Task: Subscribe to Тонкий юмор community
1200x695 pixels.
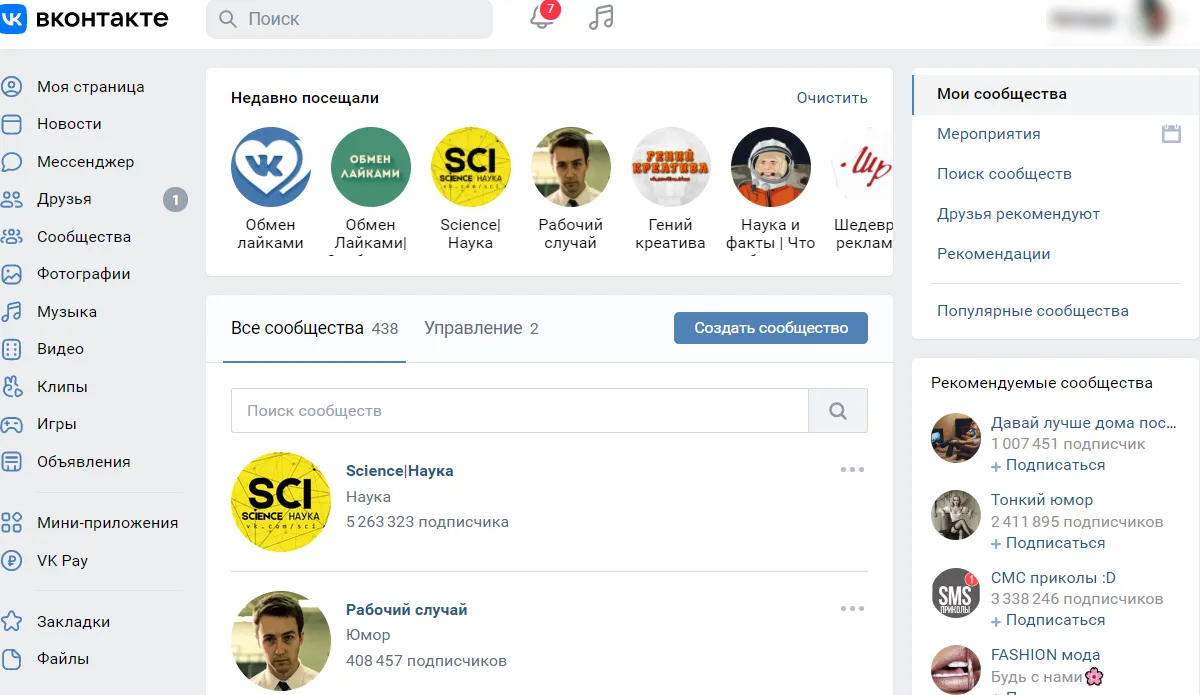Action: click(1048, 543)
